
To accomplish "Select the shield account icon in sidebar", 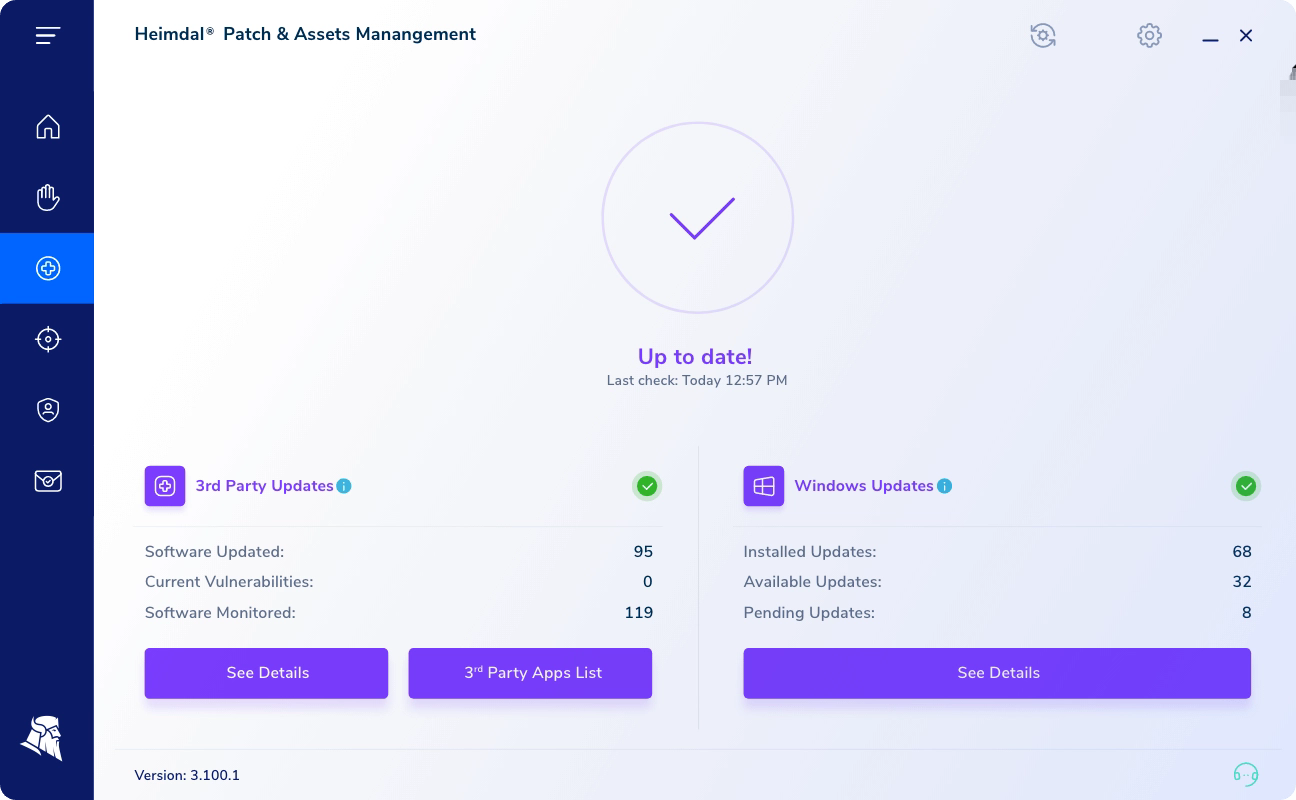I will point(47,409).
